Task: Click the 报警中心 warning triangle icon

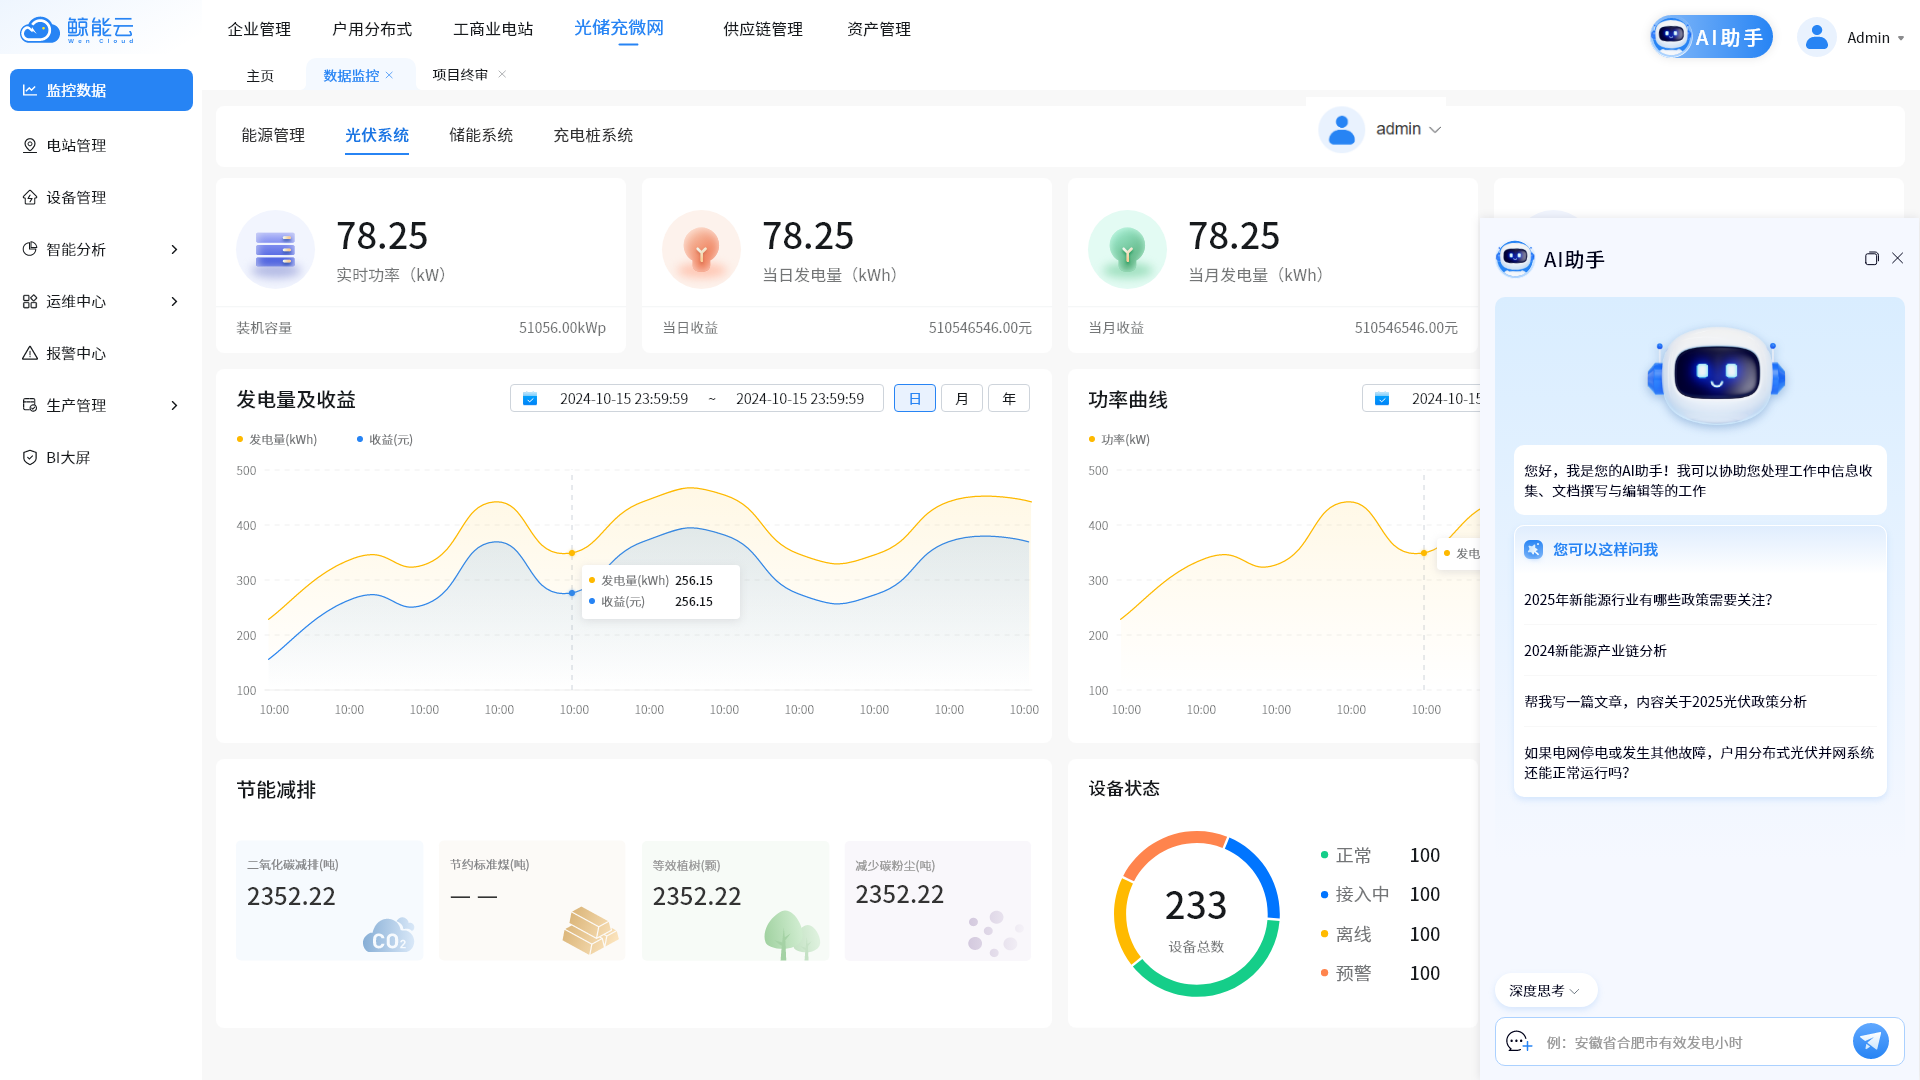Action: point(30,354)
